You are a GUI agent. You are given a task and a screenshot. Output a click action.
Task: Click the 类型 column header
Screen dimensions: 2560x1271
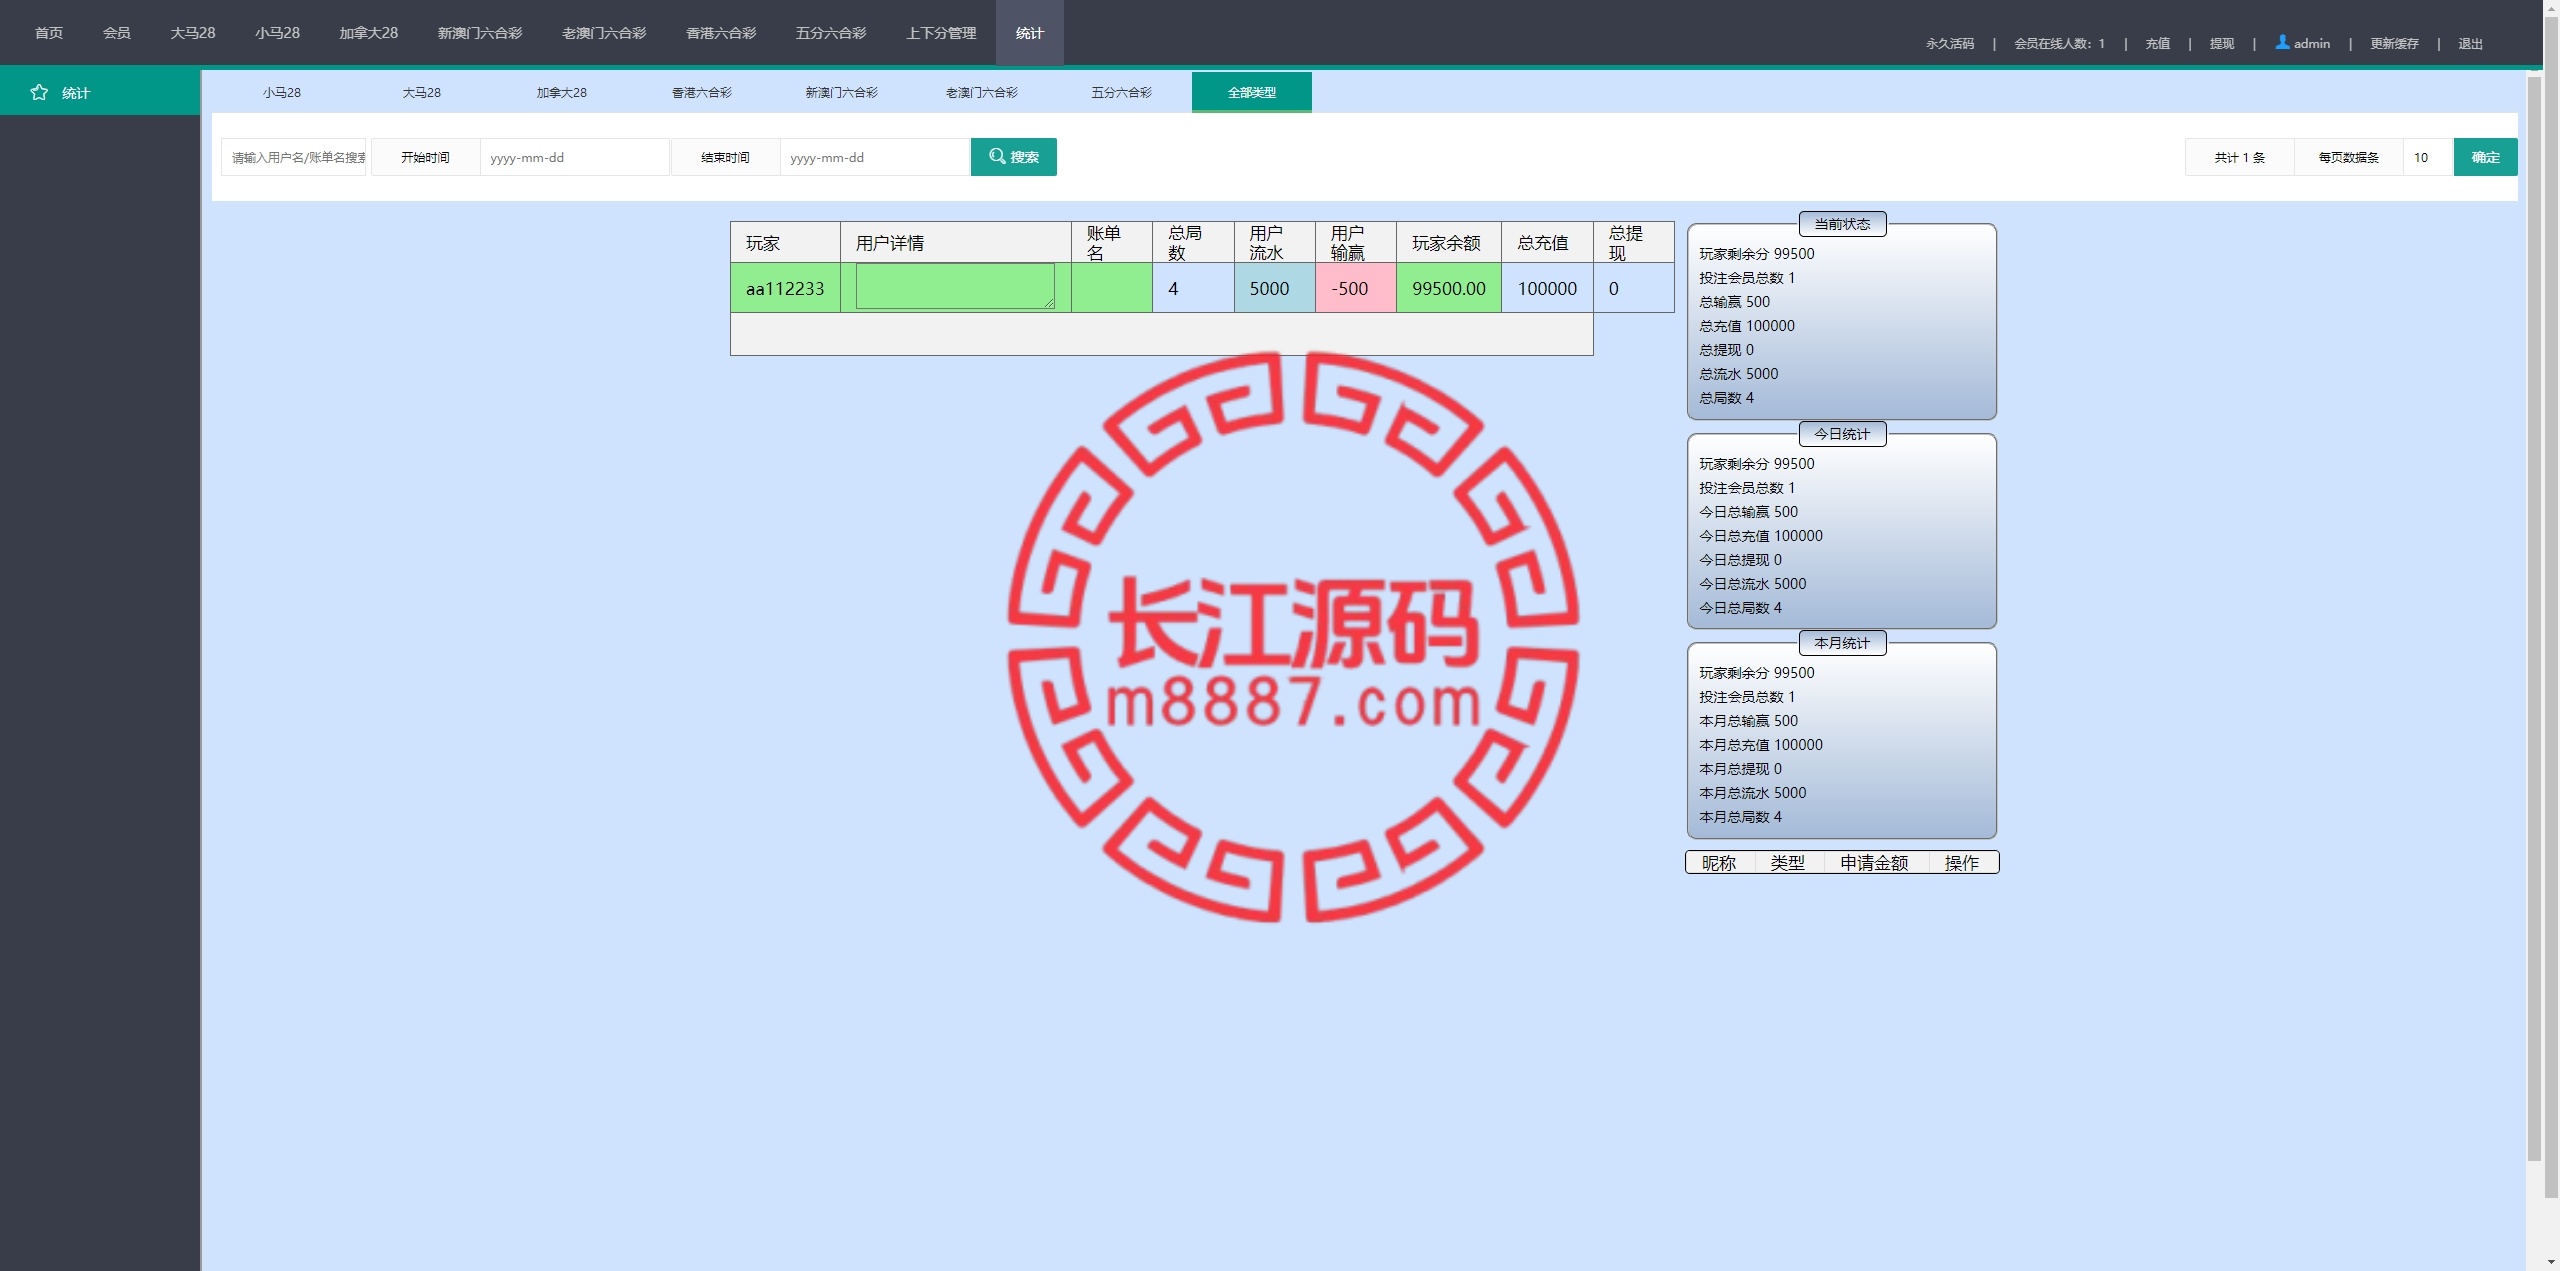click(1788, 862)
